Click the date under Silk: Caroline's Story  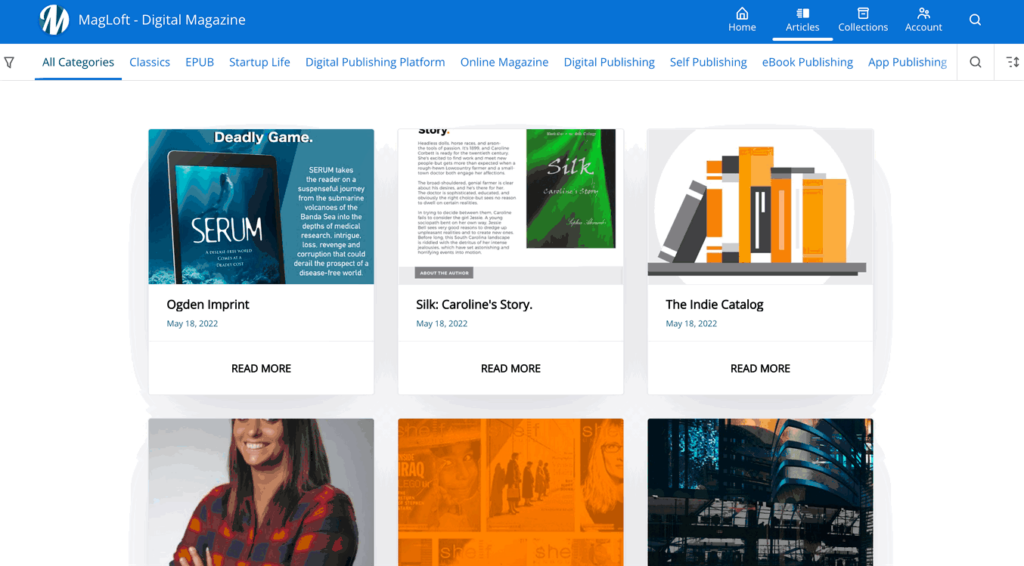441,323
